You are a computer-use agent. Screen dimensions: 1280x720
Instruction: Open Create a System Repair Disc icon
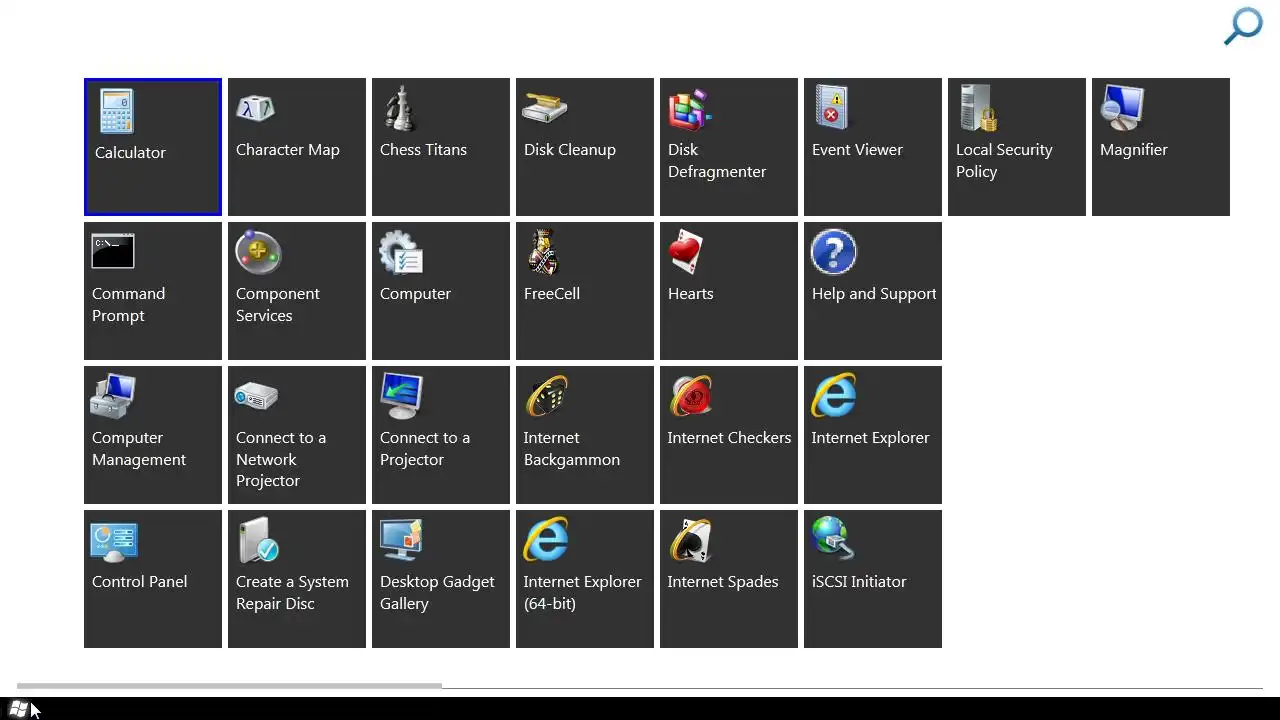pos(258,540)
